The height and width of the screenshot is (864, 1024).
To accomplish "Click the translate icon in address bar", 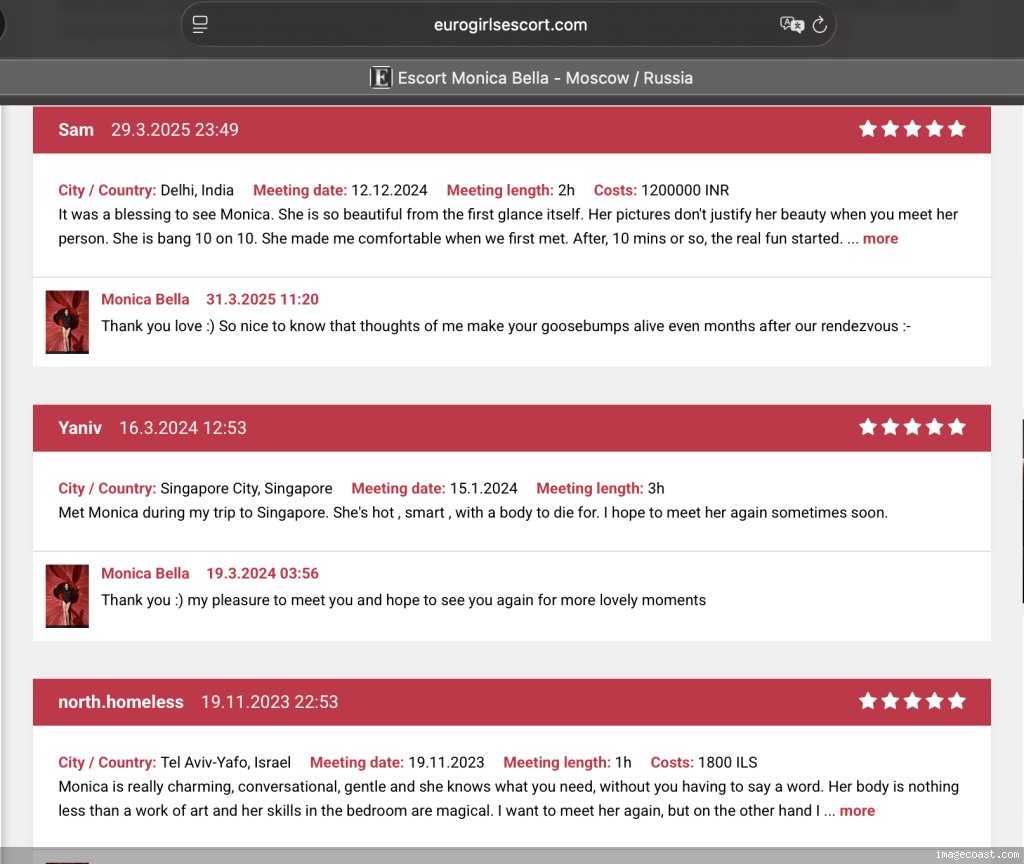I will point(791,25).
